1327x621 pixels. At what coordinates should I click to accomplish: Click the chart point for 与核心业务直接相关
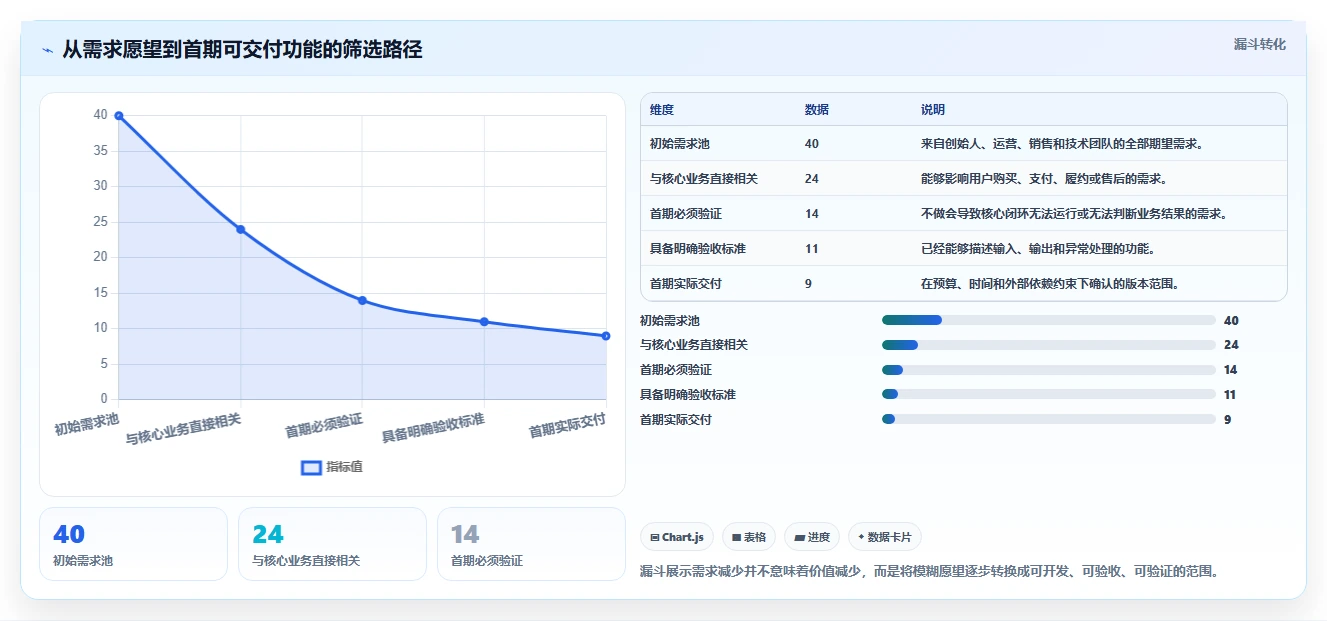click(240, 229)
